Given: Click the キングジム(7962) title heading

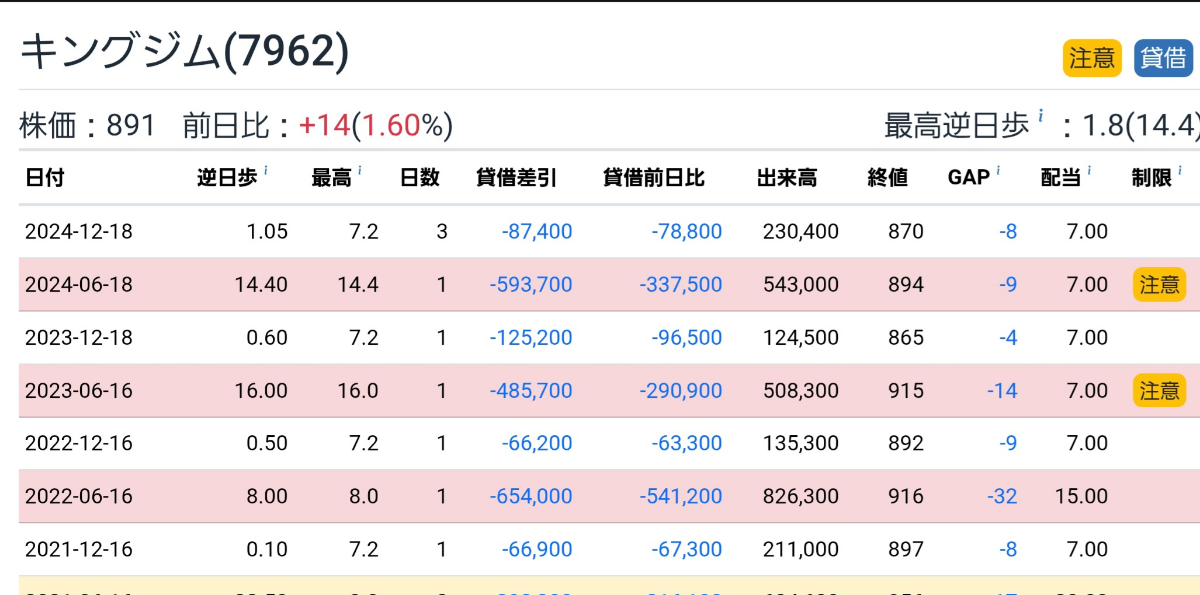Looking at the screenshot, I should point(185,52).
